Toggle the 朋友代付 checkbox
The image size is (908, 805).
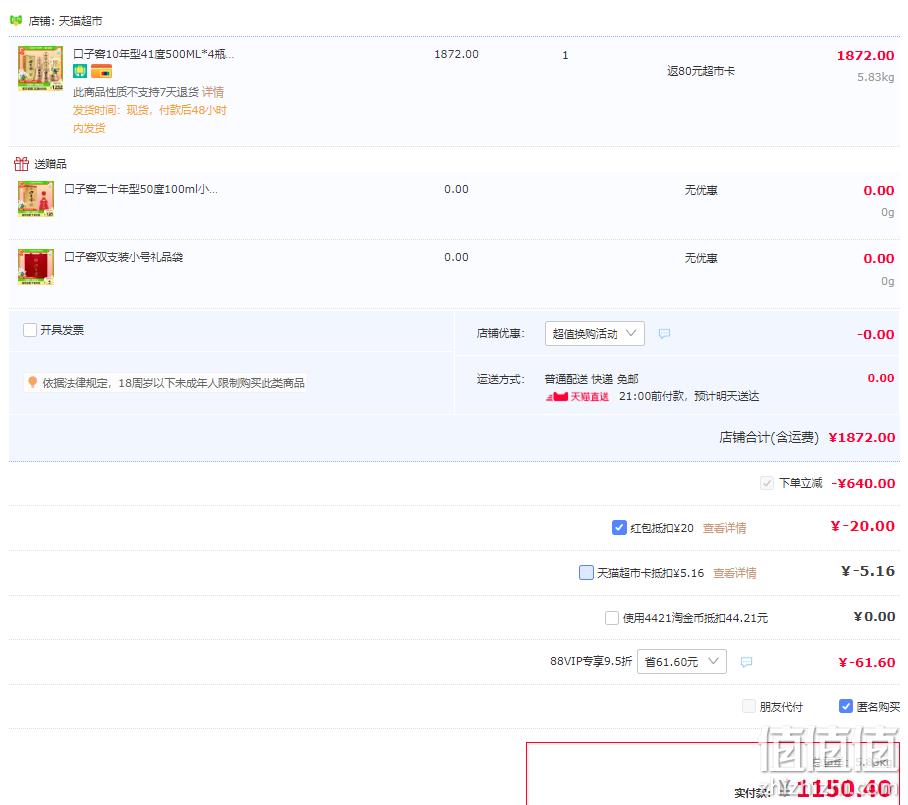(749, 706)
